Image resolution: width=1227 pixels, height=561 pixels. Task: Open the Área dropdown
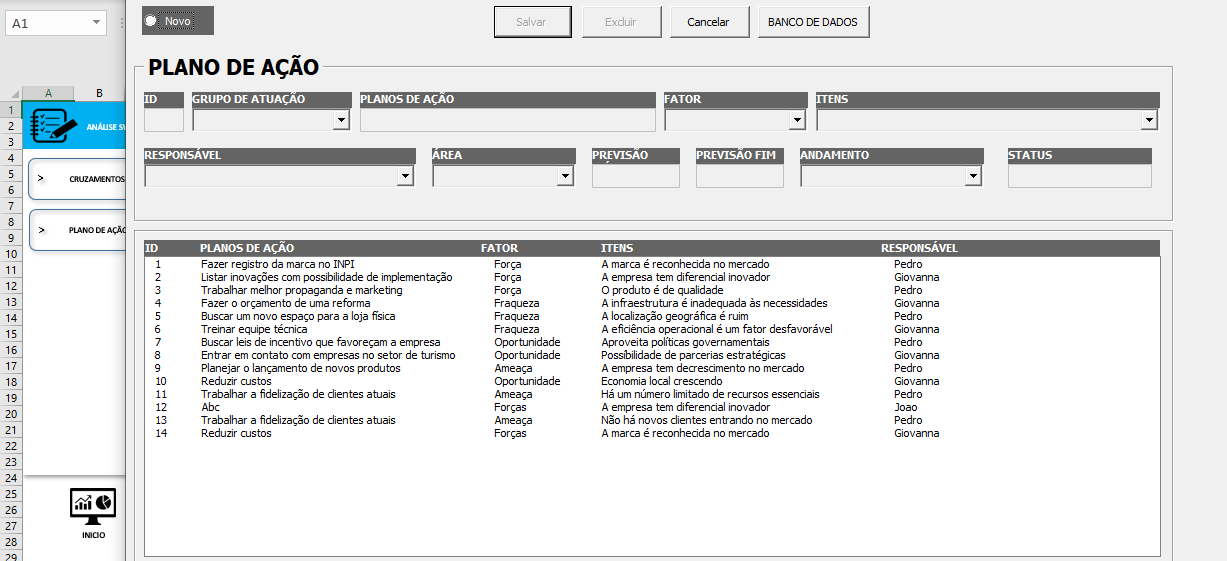tap(565, 176)
